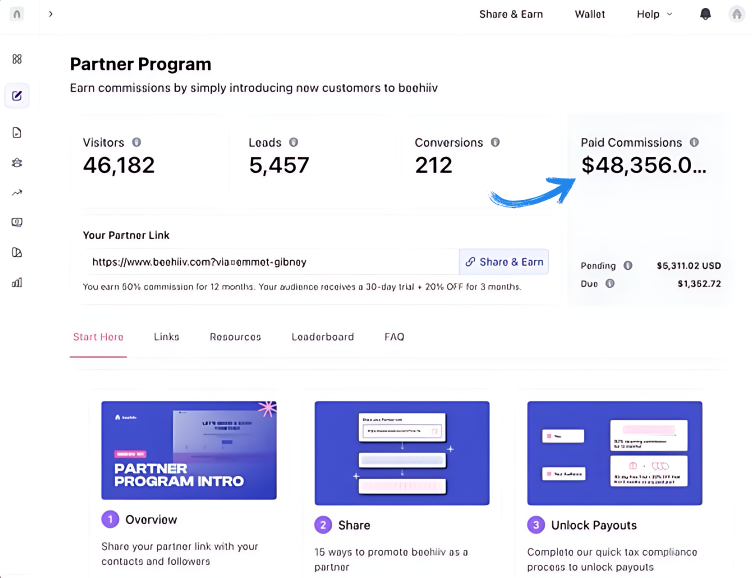Open the bar chart analytics icon in the sidebar
This screenshot has height=578, width=752.
tap(17, 283)
